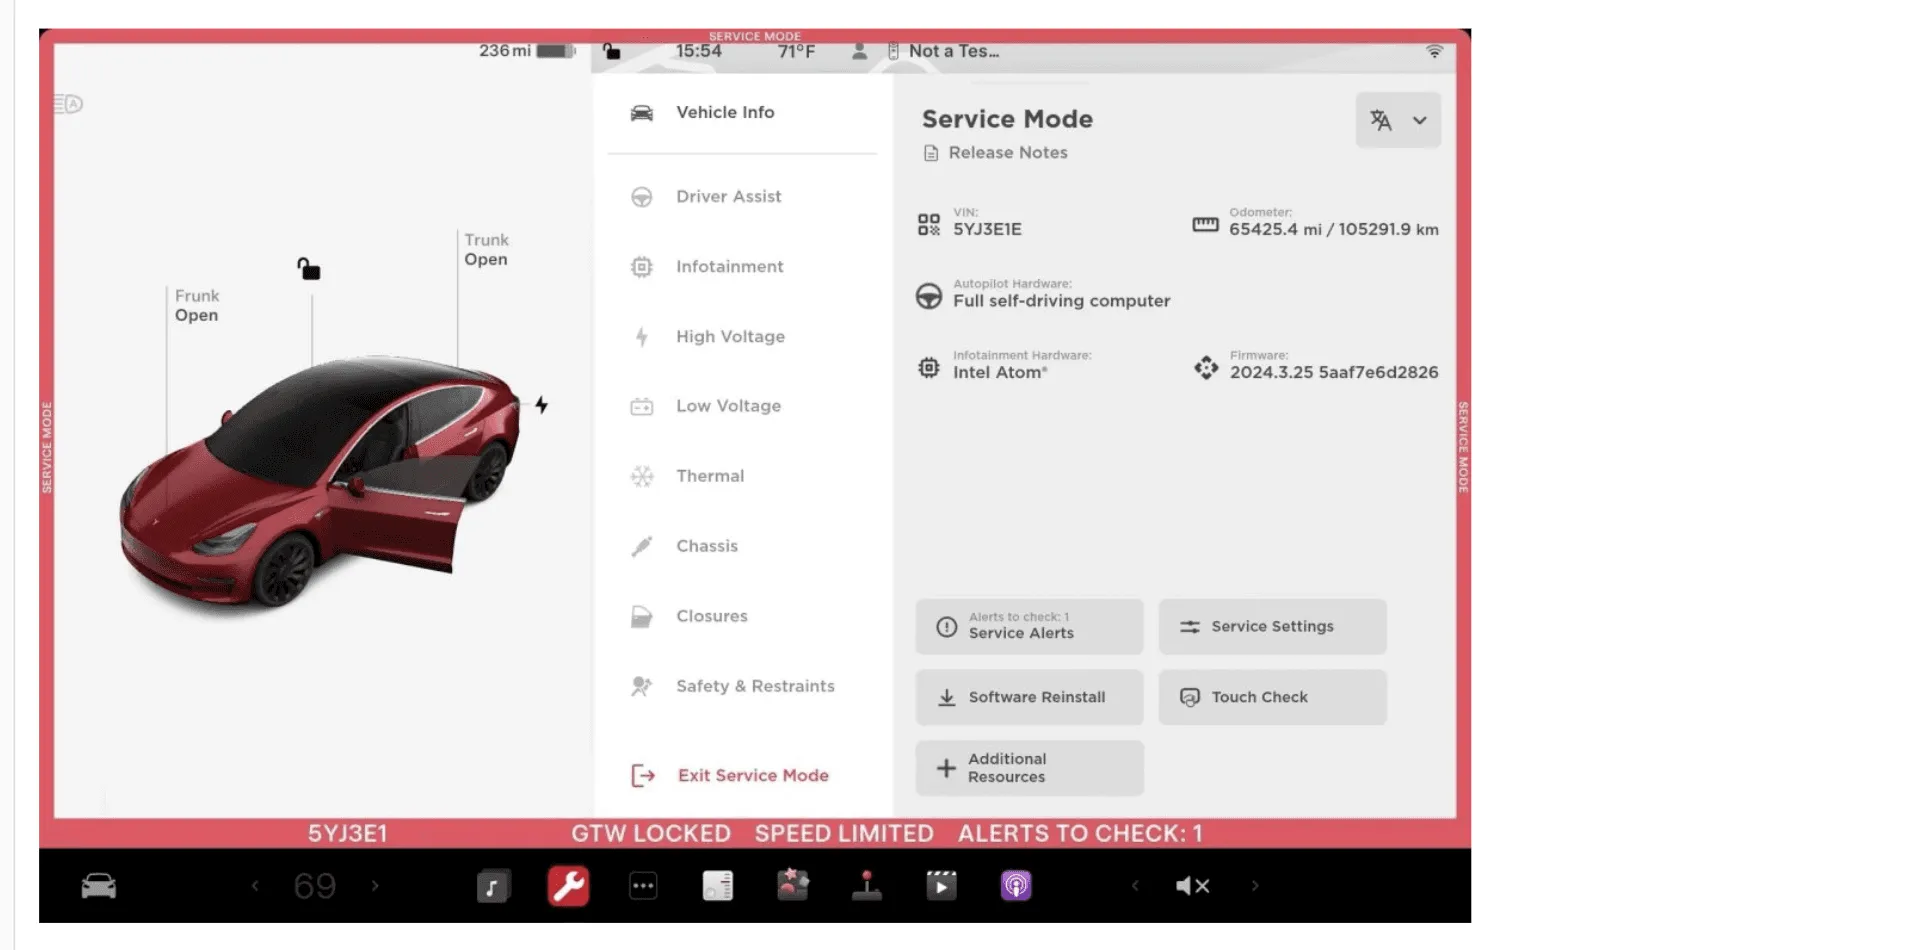
Task: Open Service Alerts
Action: [x=1029, y=626]
